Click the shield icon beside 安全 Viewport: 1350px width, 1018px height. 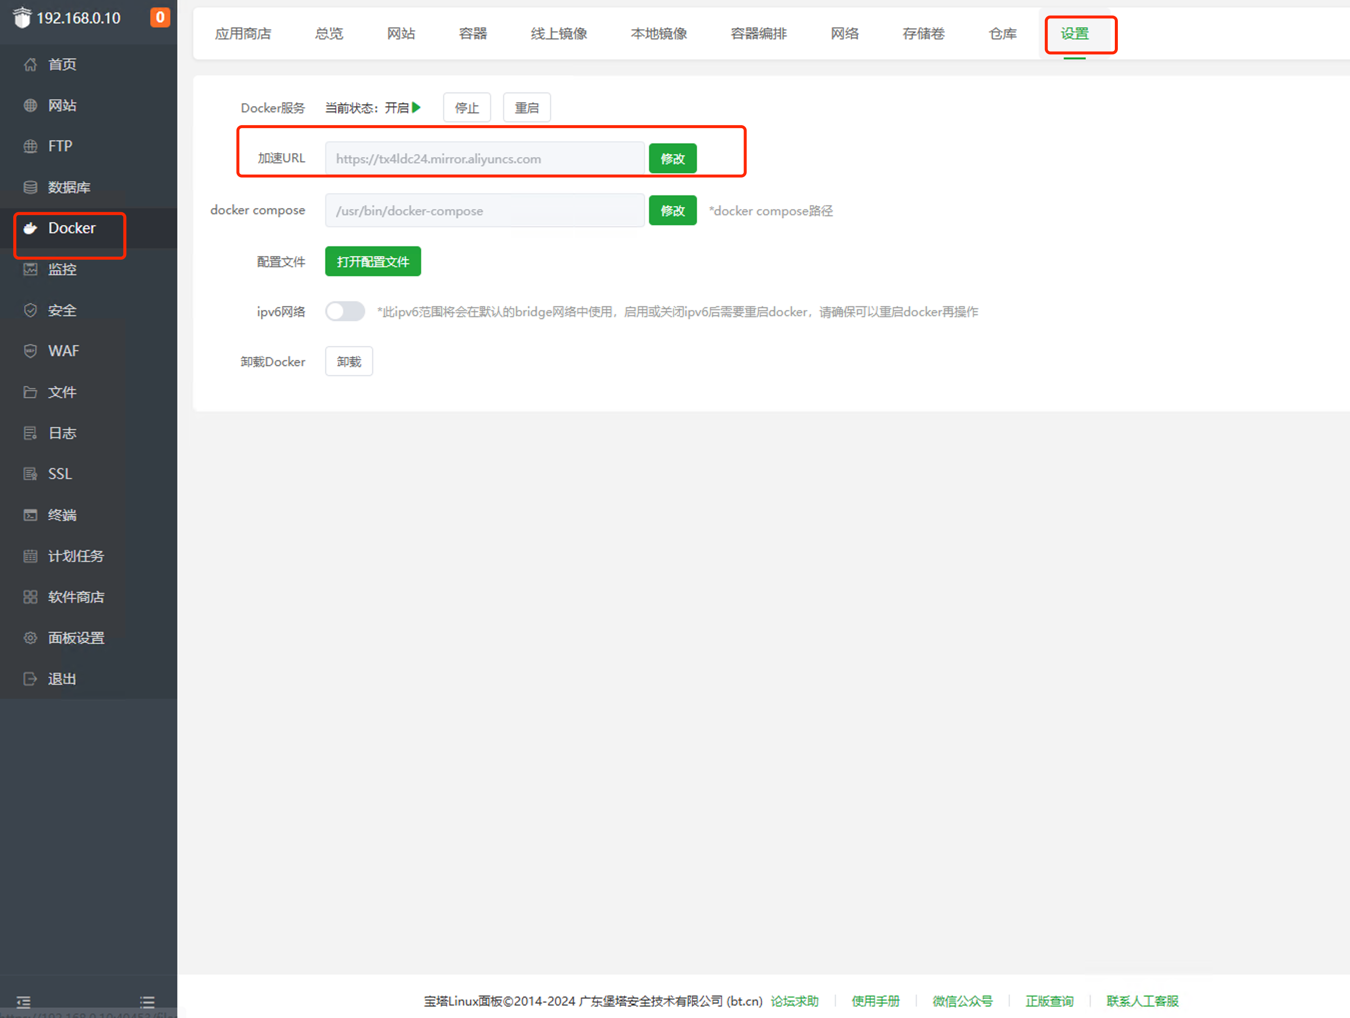[x=30, y=311]
